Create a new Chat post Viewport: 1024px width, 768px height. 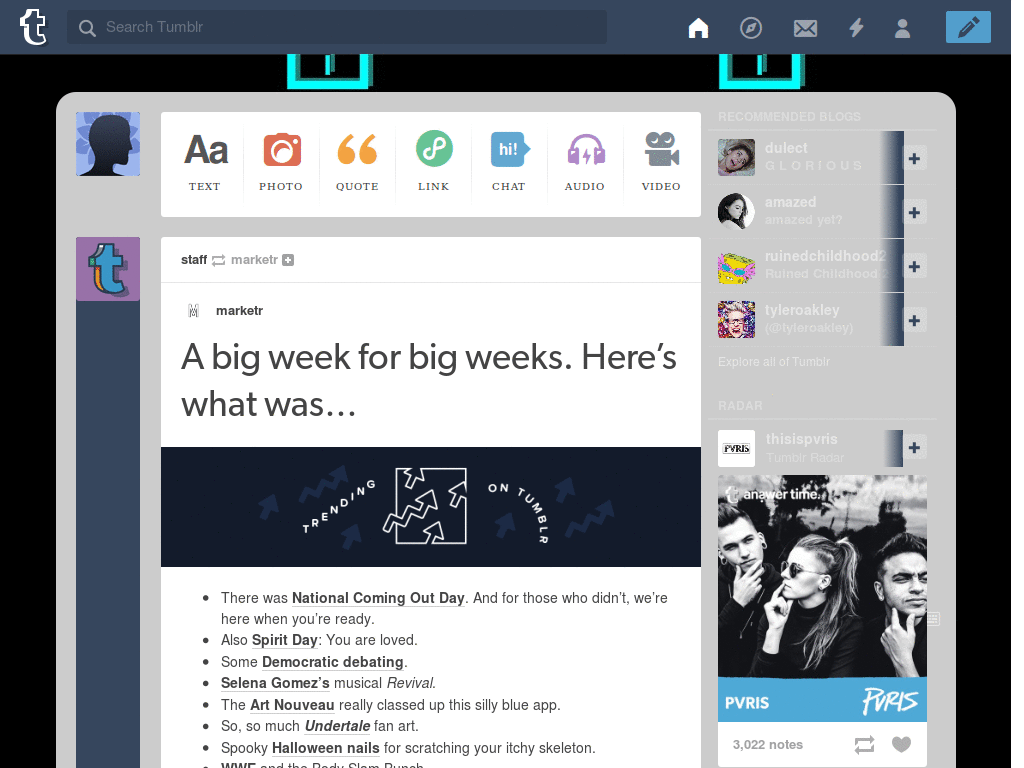[x=509, y=162]
